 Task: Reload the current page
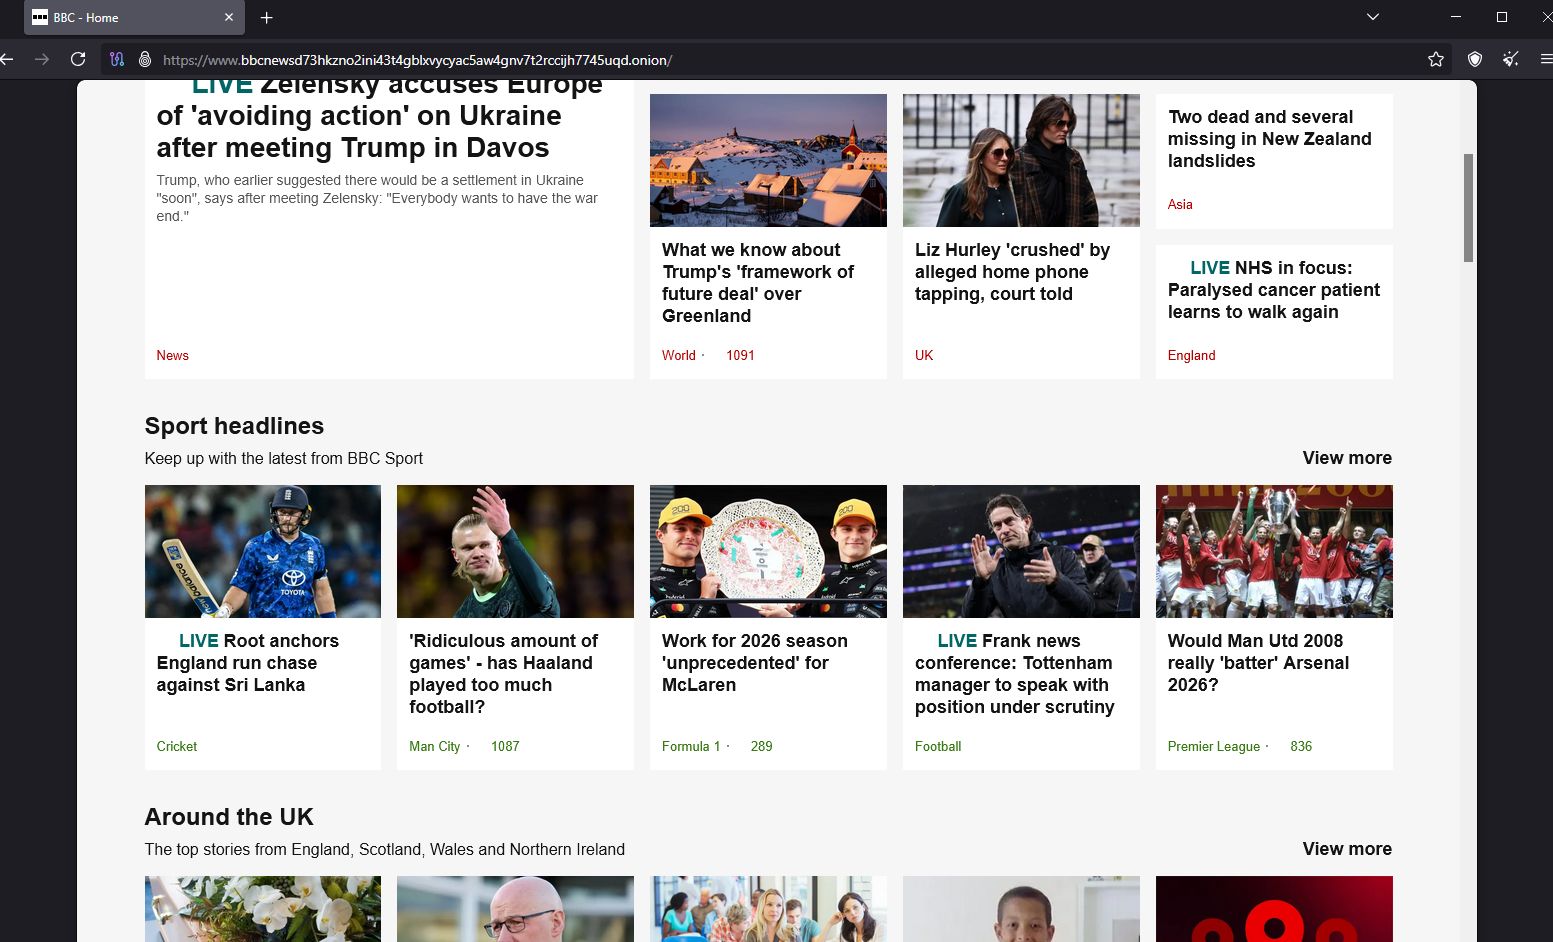coord(78,60)
